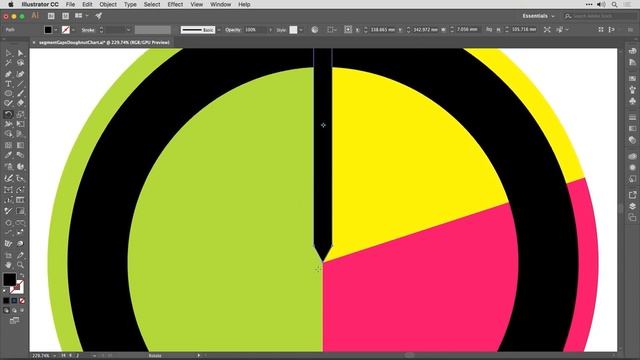Open the Edit menu
Viewport: 640px width, 360px height.
[x=87, y=4]
